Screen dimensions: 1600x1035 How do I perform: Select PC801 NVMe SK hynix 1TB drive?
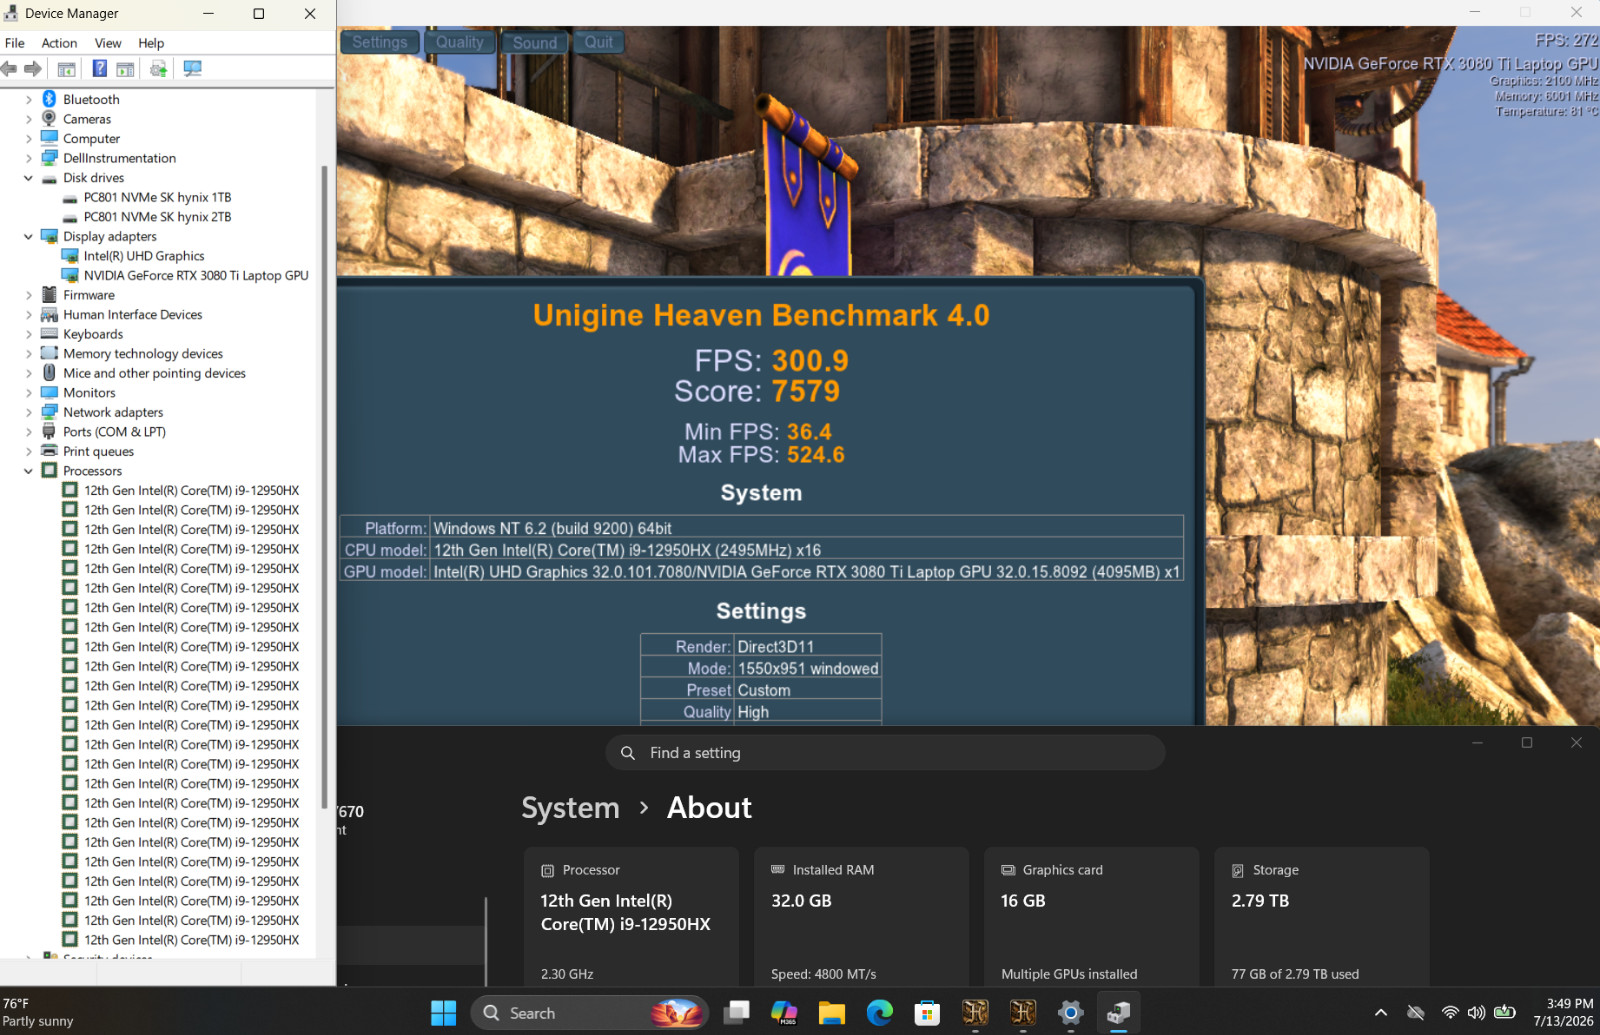pos(157,198)
